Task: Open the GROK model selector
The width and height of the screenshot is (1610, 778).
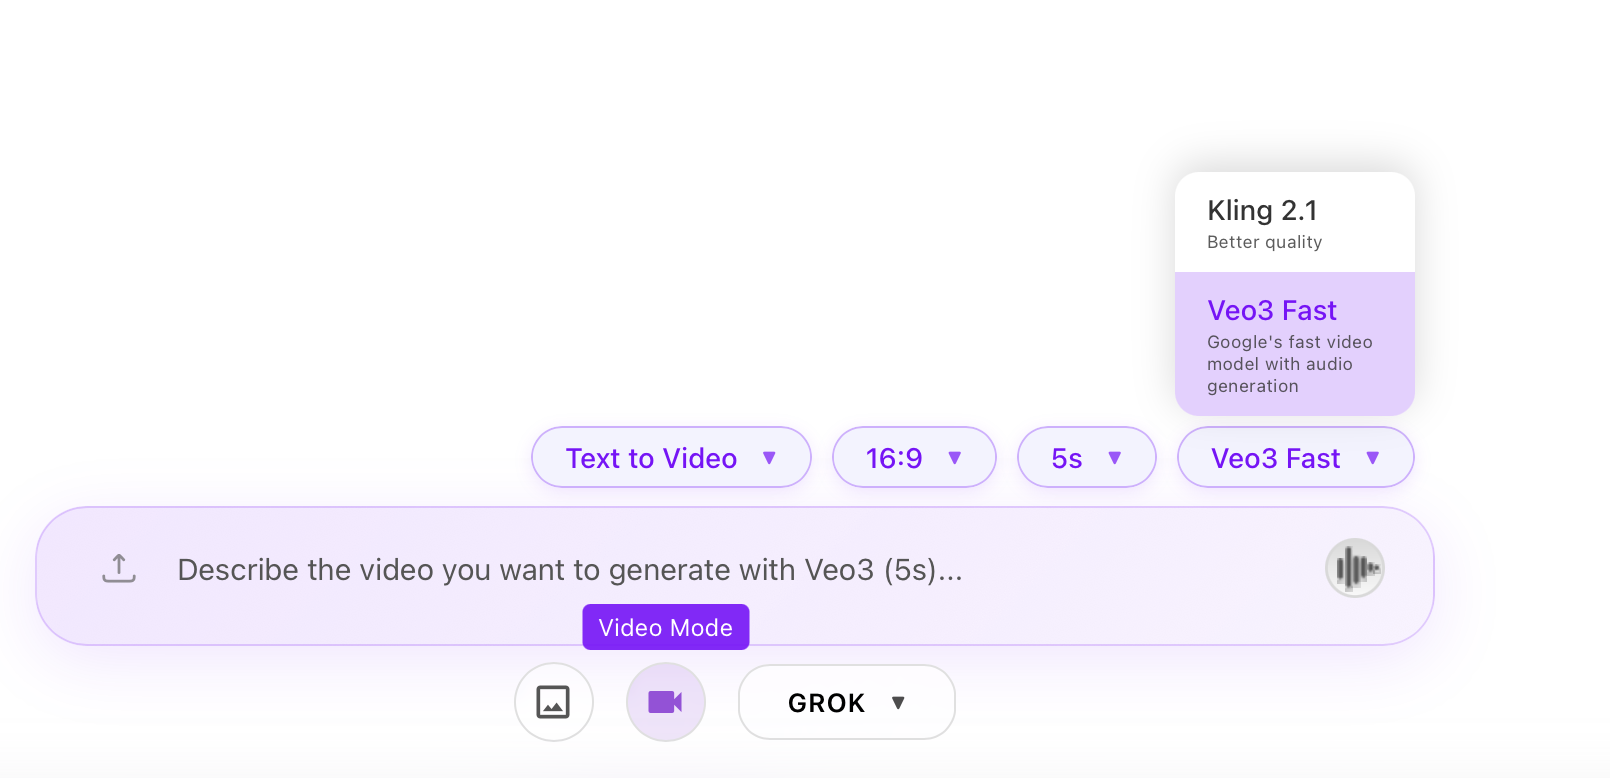Action: [826, 703]
